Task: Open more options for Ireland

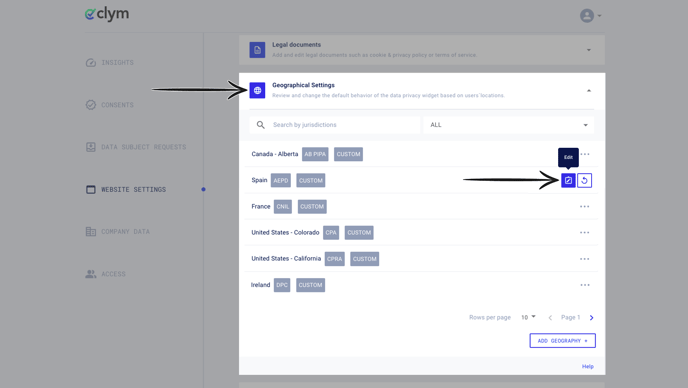Action: point(584,285)
